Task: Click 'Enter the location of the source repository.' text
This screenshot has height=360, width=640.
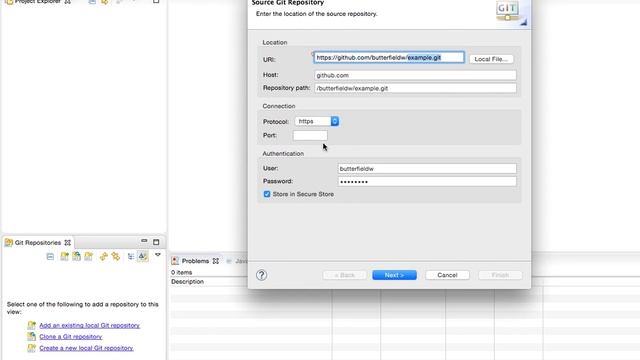Action: (x=316, y=14)
